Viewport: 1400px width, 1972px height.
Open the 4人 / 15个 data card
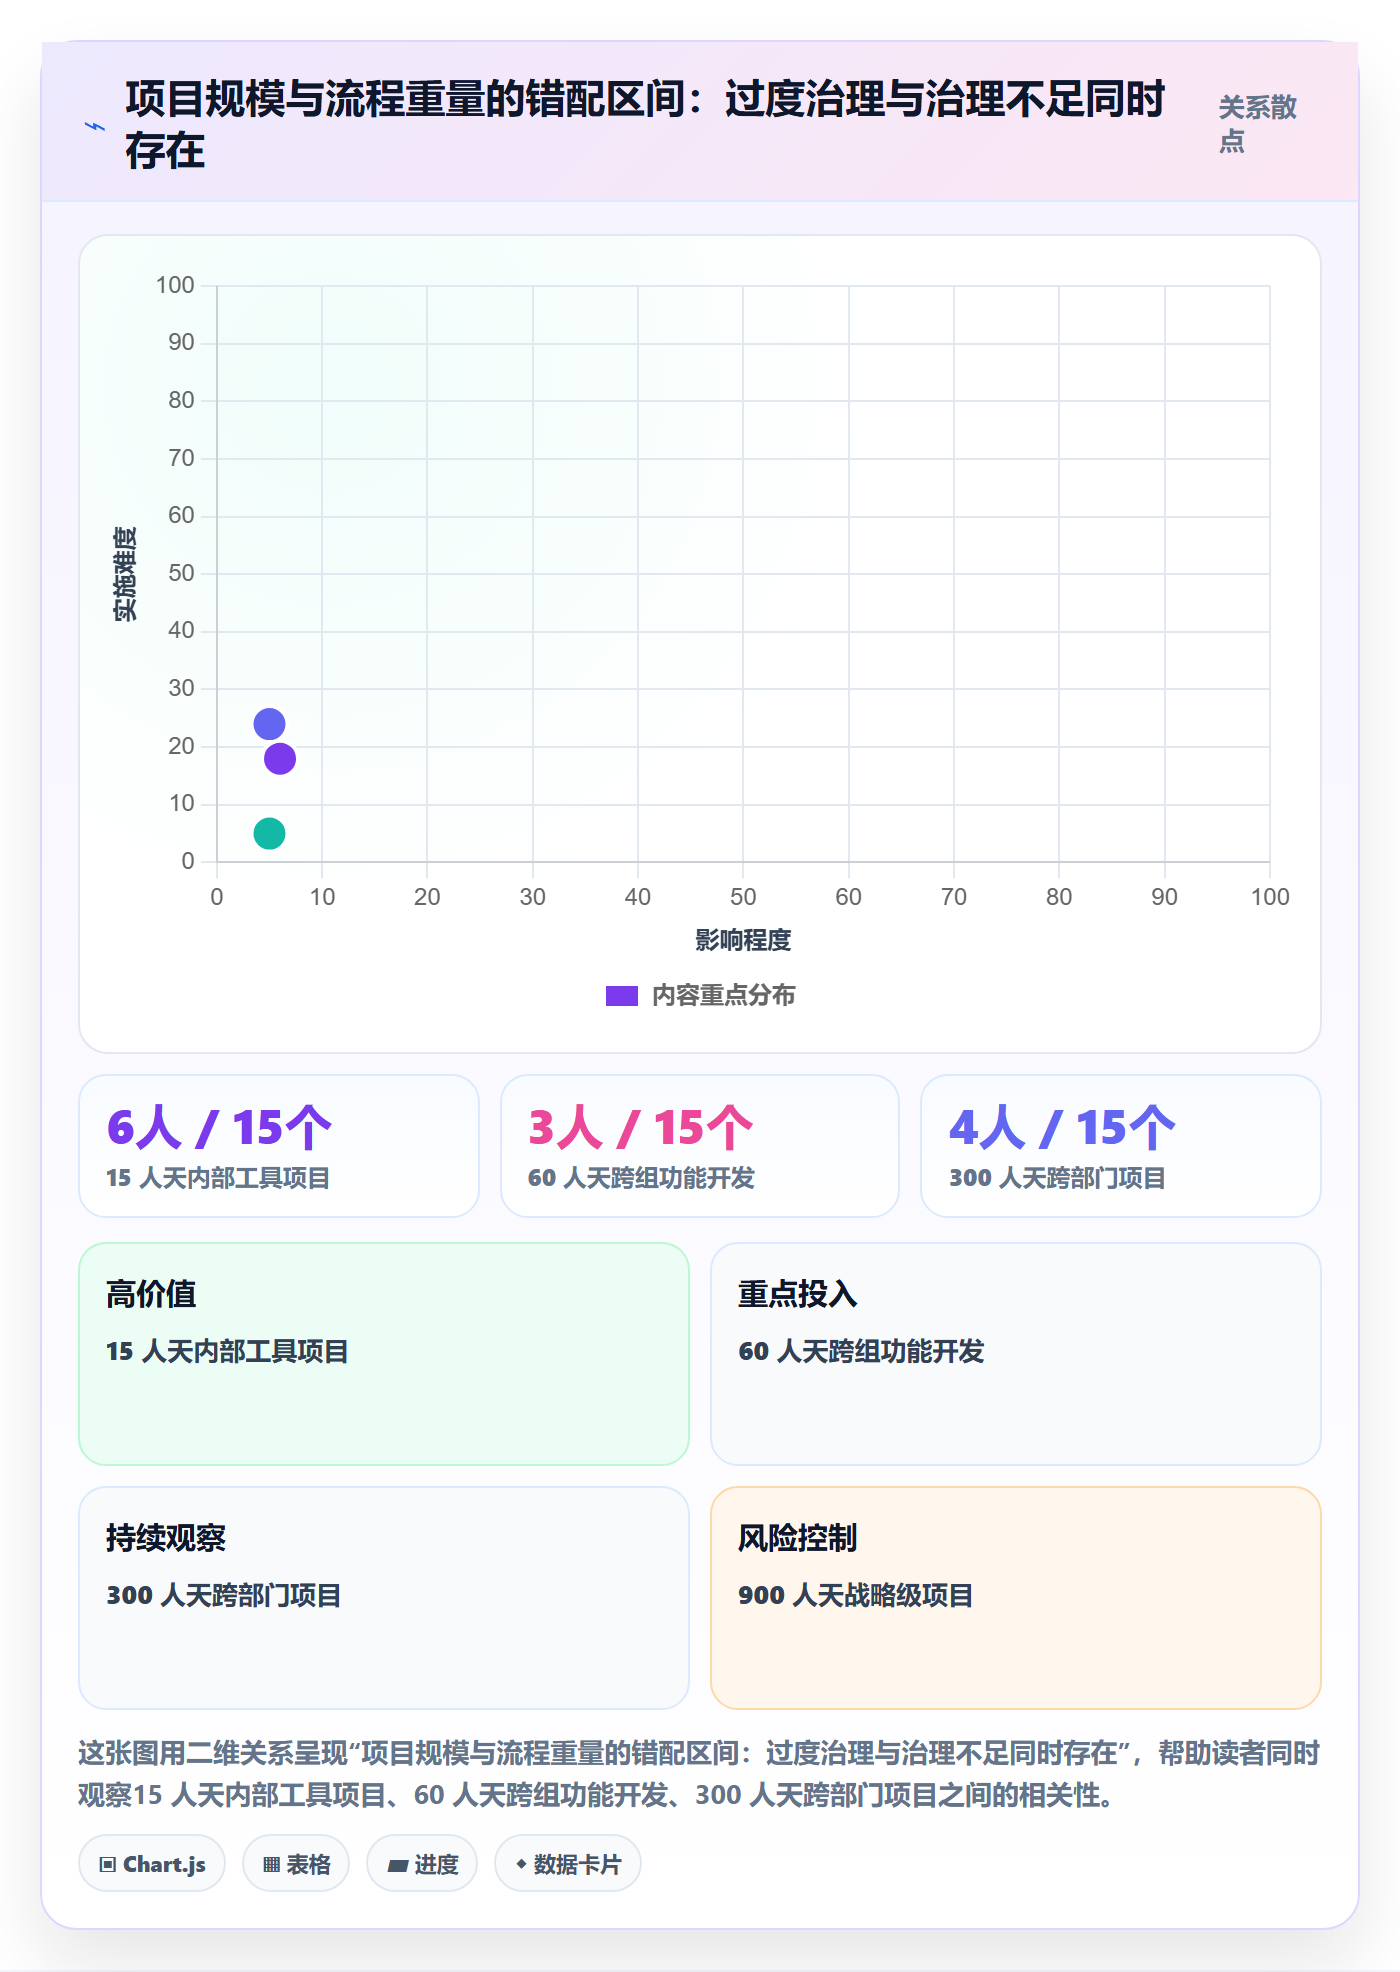point(1121,1146)
